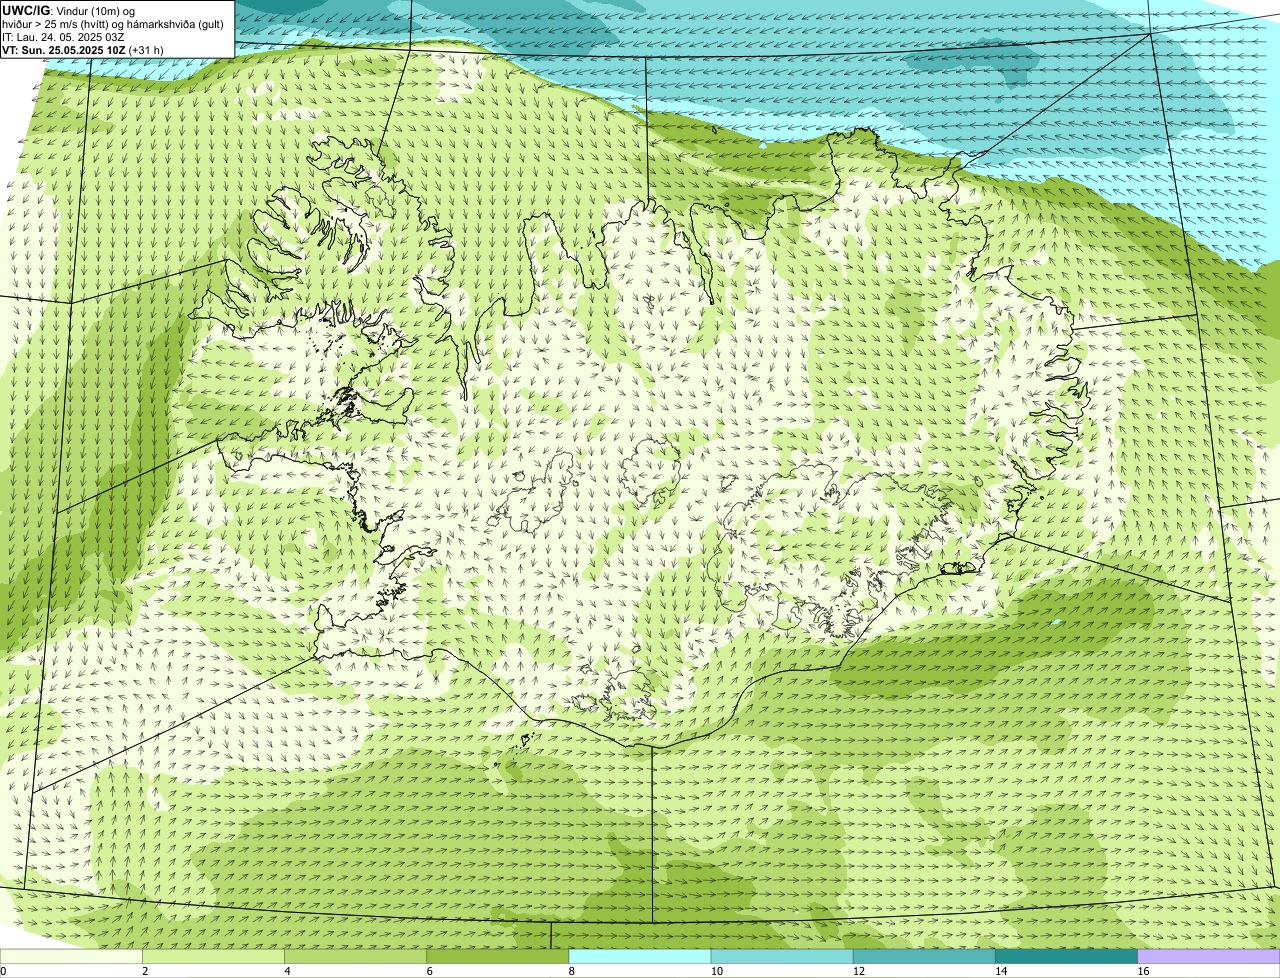Click the legend label "8"
1280x978 pixels.
click(571, 971)
